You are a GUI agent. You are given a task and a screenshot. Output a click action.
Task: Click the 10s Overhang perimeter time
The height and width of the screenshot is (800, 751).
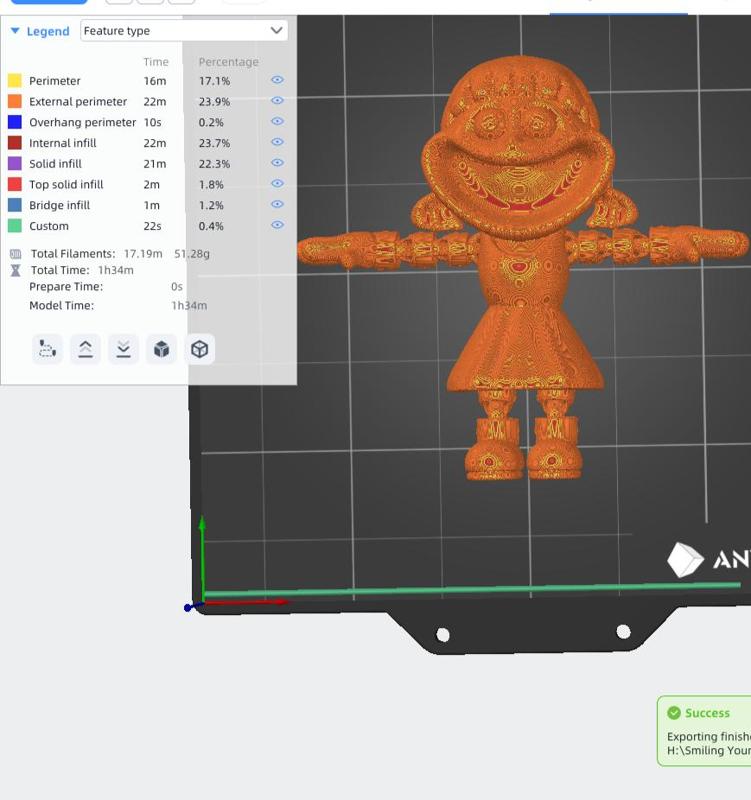click(x=152, y=122)
